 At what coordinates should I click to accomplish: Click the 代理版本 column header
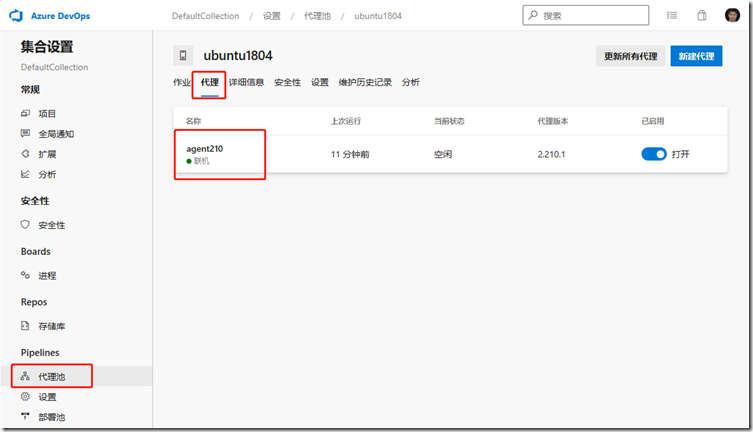coord(553,121)
